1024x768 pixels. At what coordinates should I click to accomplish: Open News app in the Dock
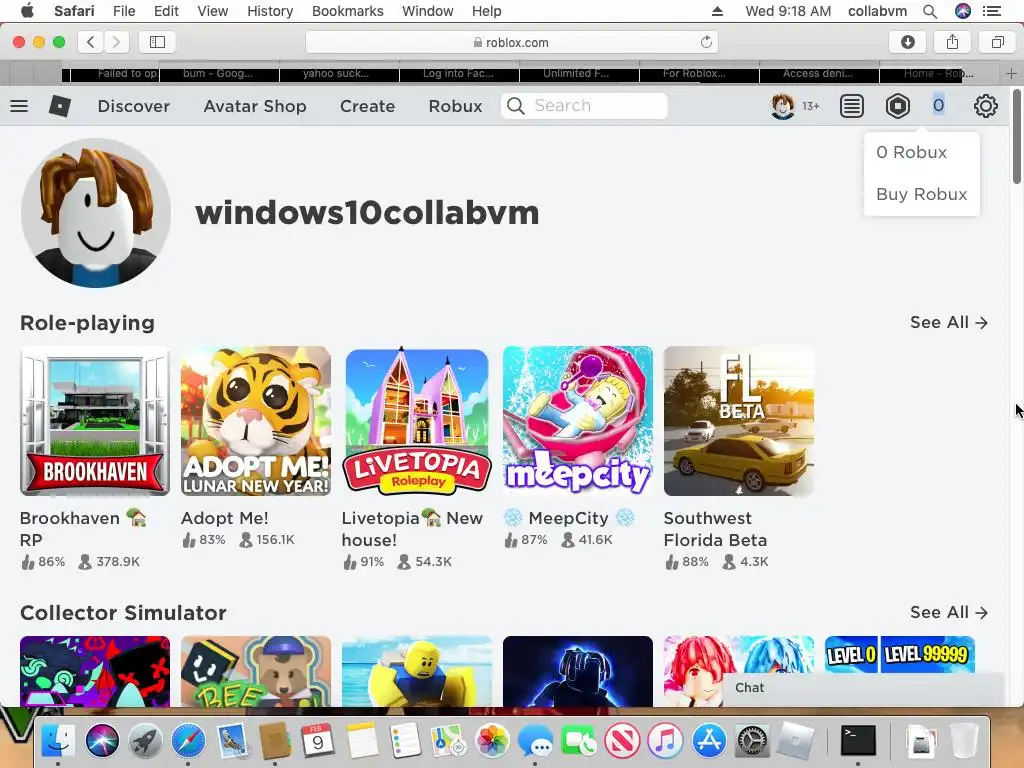click(622, 741)
